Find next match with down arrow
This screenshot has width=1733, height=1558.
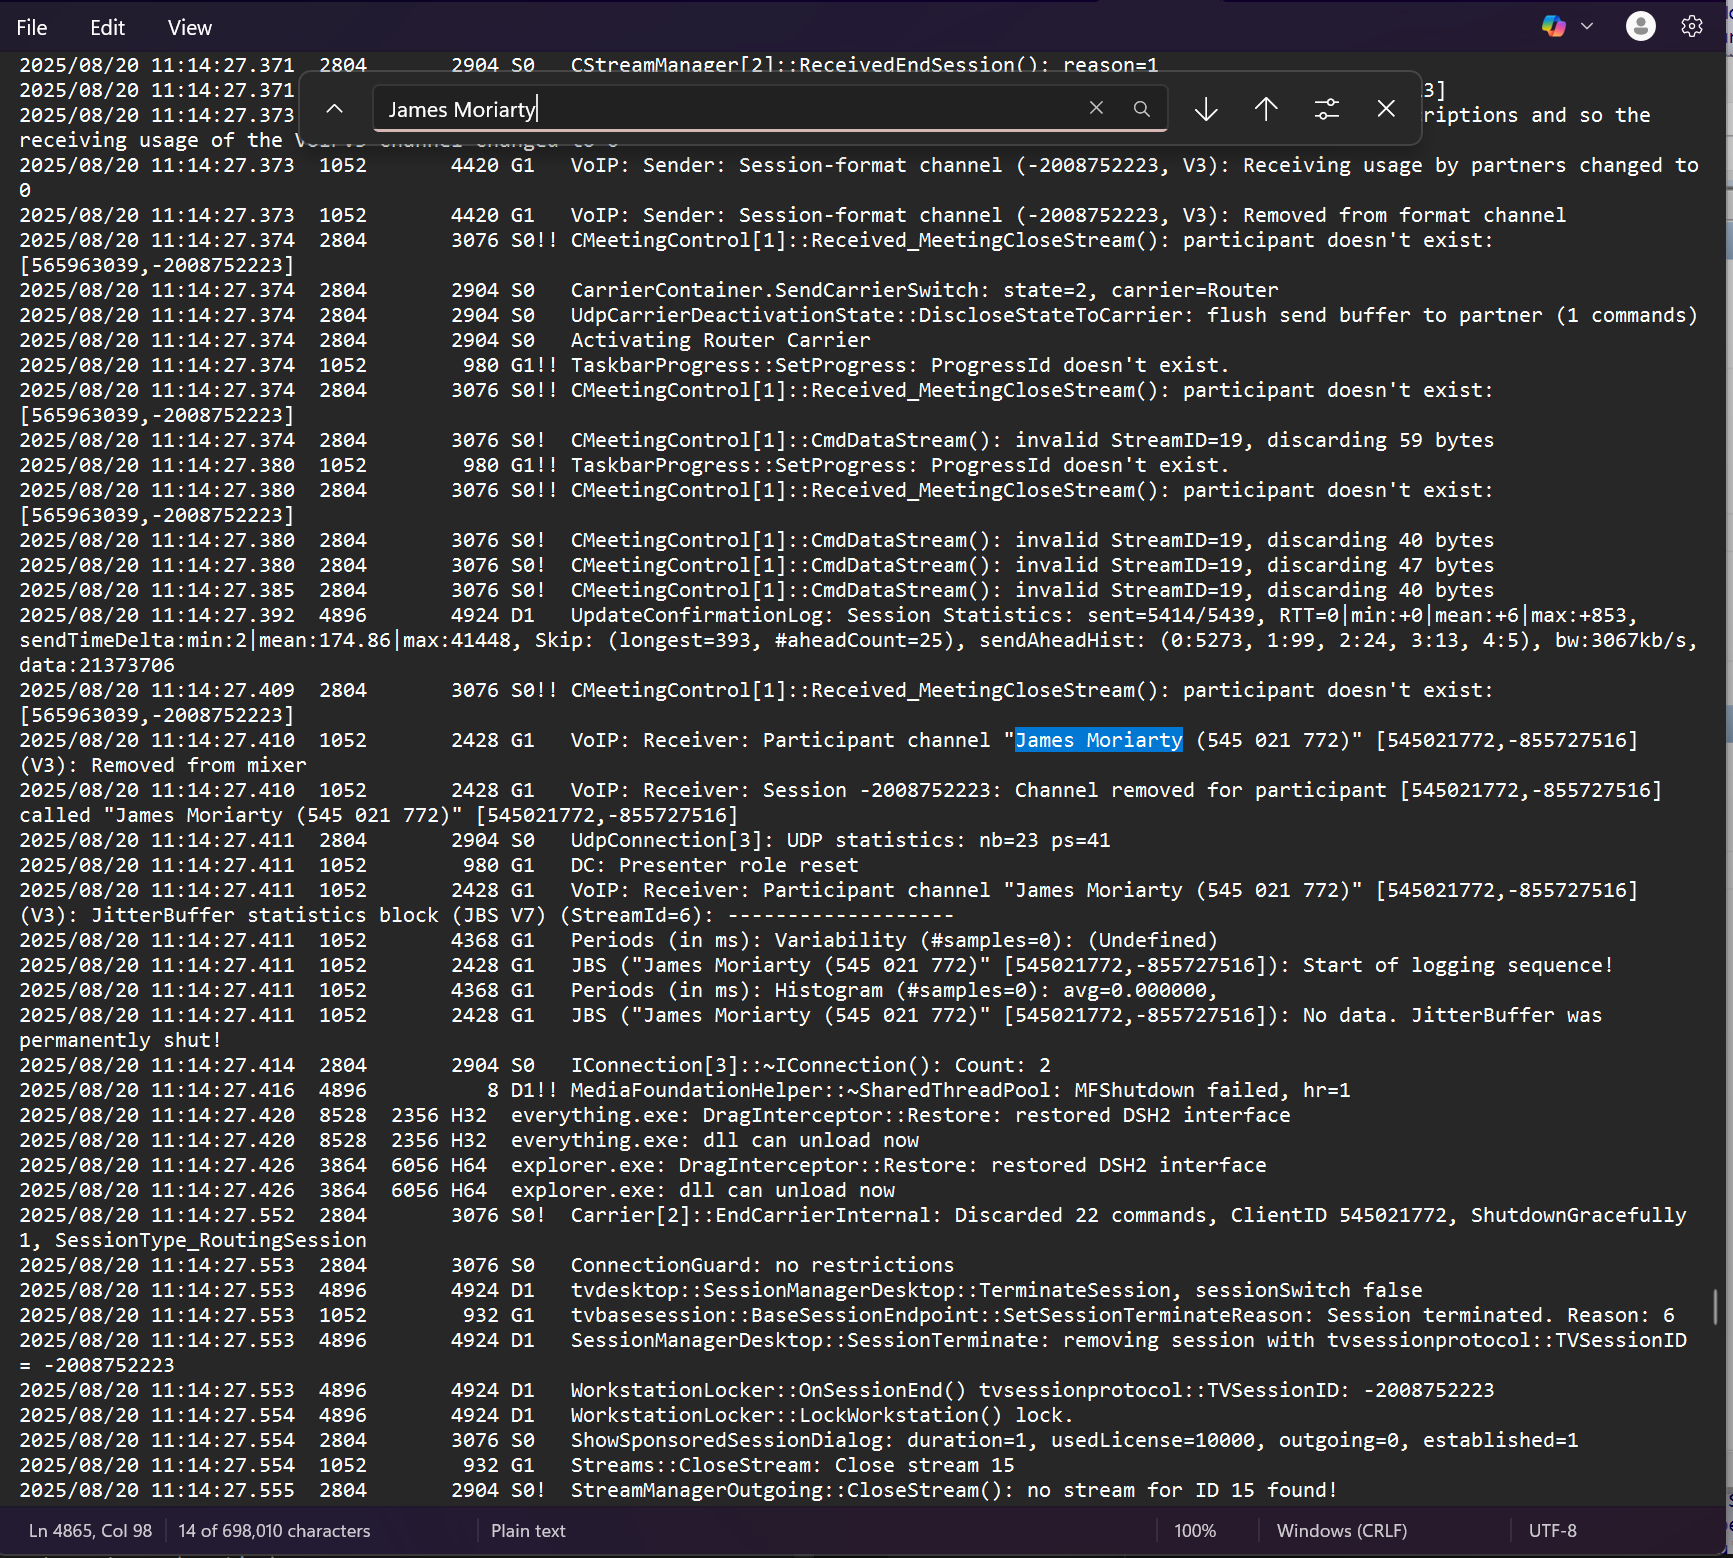[1206, 109]
